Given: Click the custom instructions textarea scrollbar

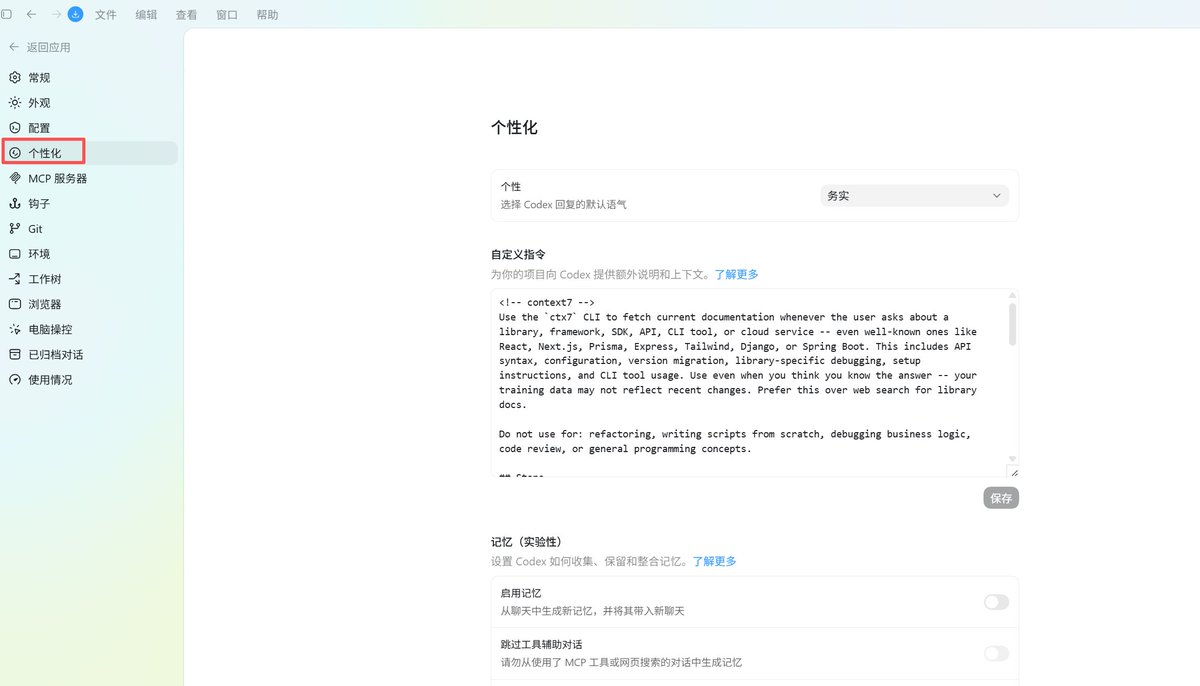Looking at the screenshot, I should (x=1013, y=326).
